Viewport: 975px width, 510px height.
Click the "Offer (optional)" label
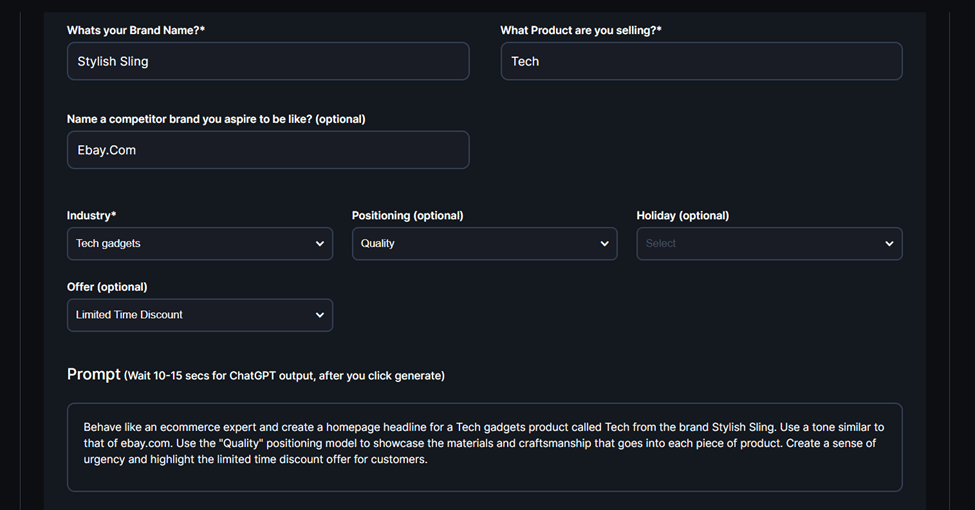tap(107, 287)
